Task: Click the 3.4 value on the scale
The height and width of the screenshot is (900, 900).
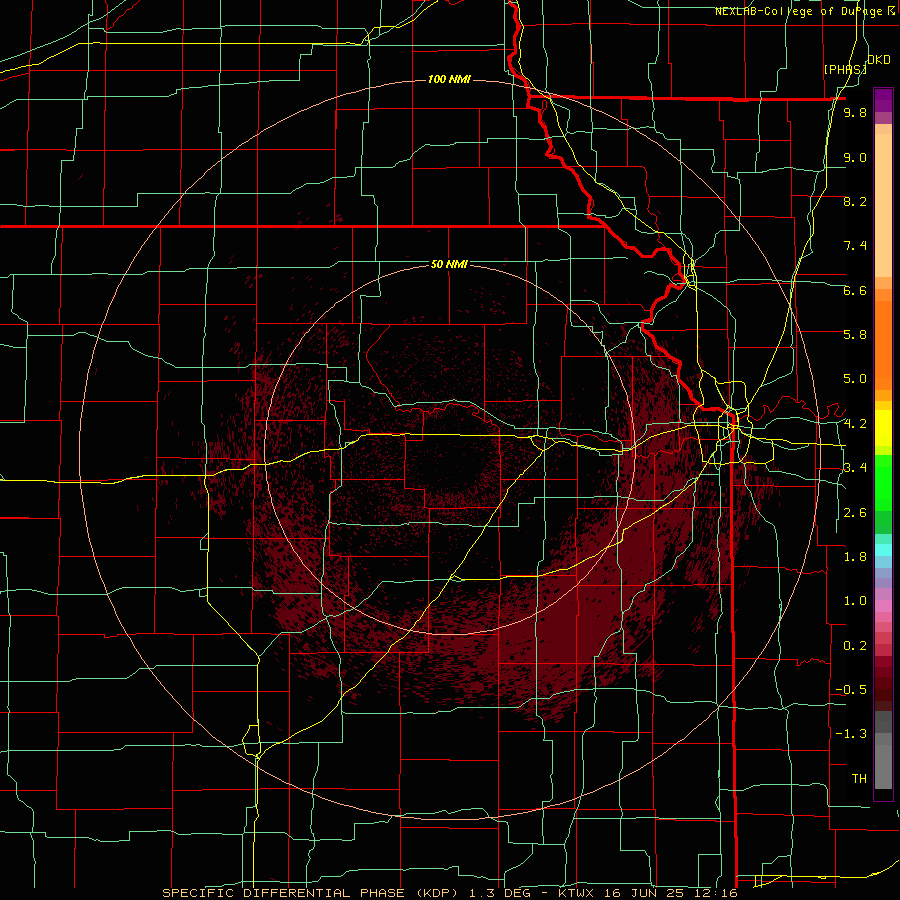Action: 855,468
